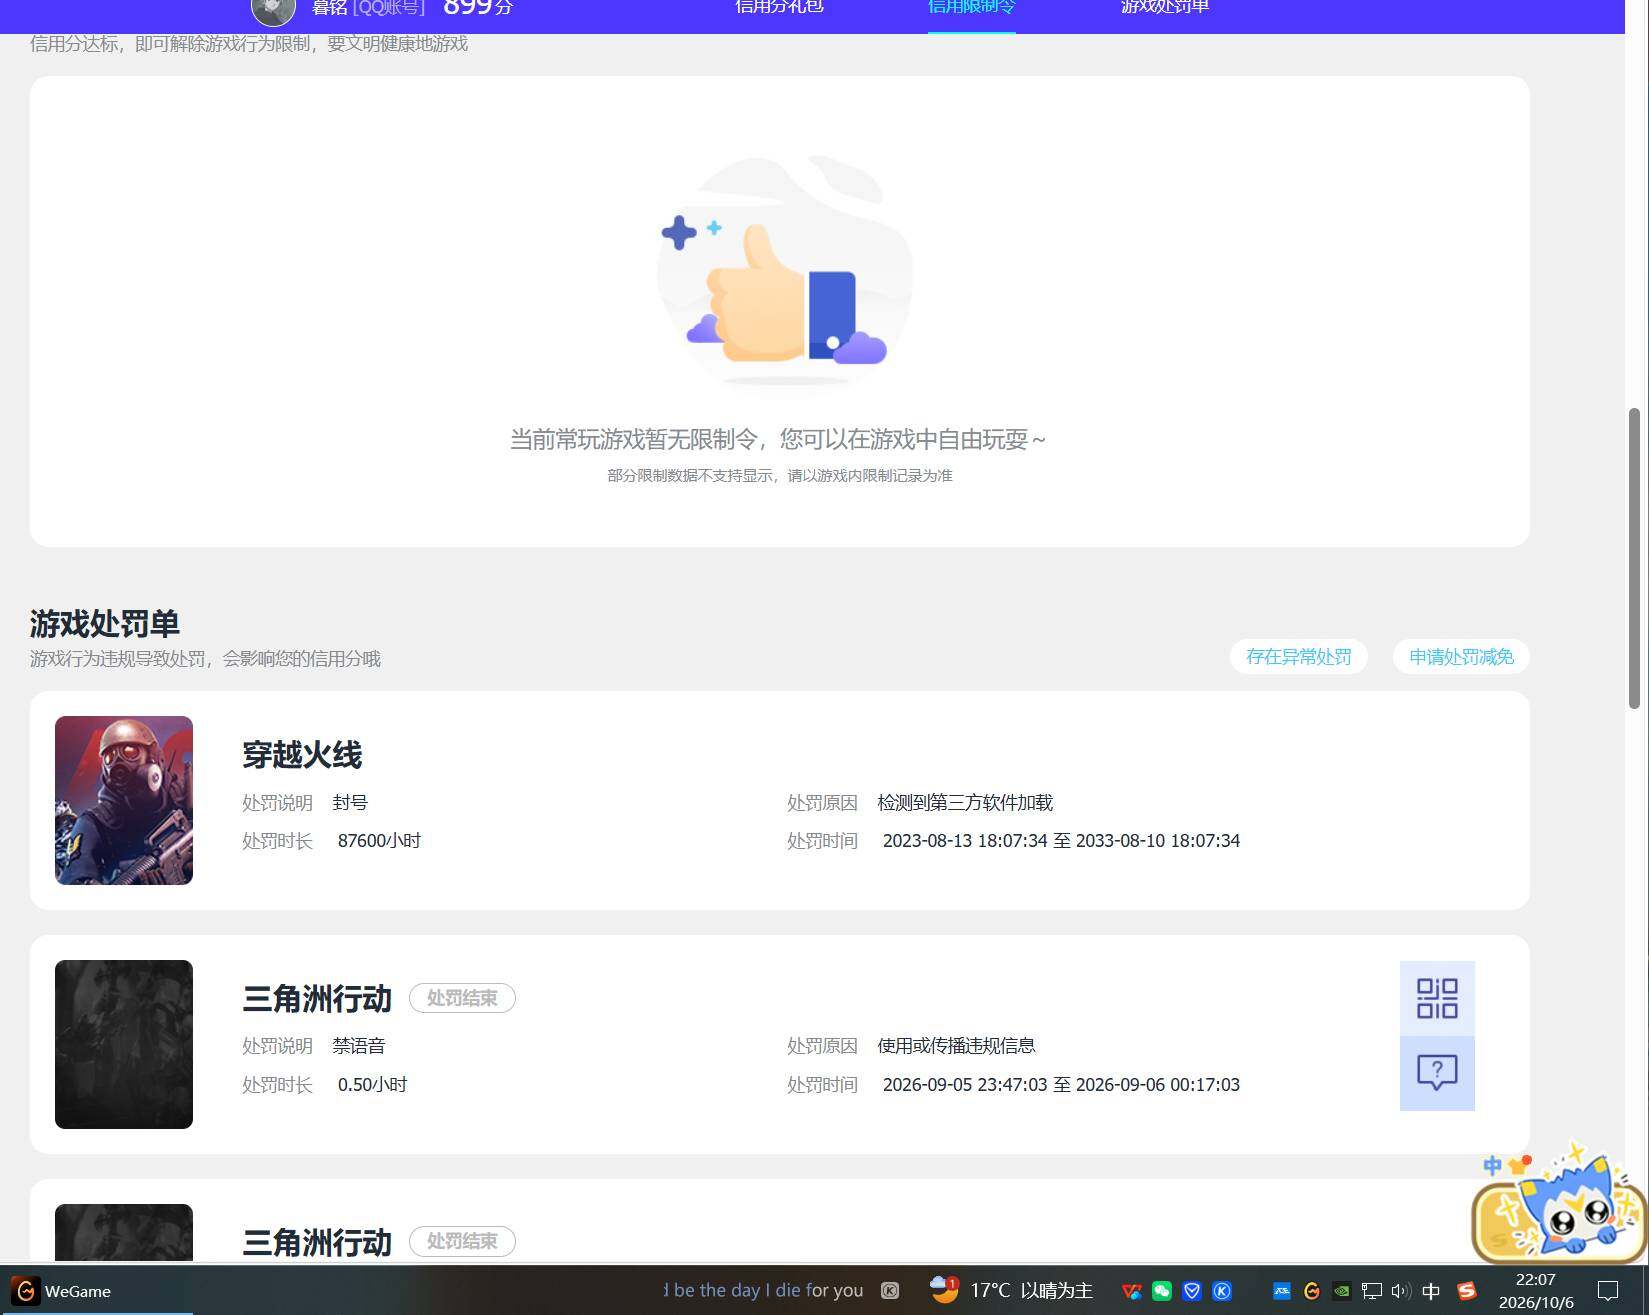Screen dimensions: 1649x1315
Task: Click the NVIDIA tray icon
Action: [1342, 1291]
